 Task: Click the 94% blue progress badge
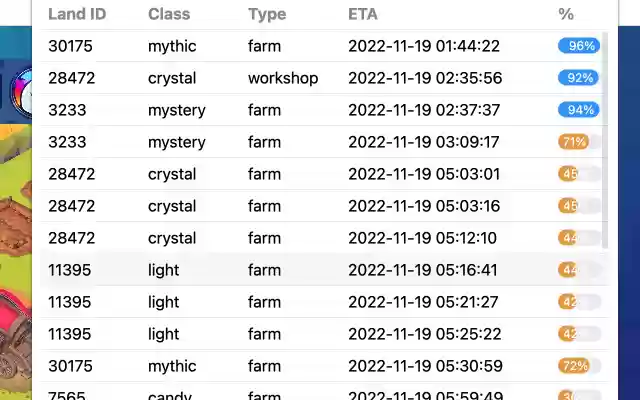tap(579, 110)
